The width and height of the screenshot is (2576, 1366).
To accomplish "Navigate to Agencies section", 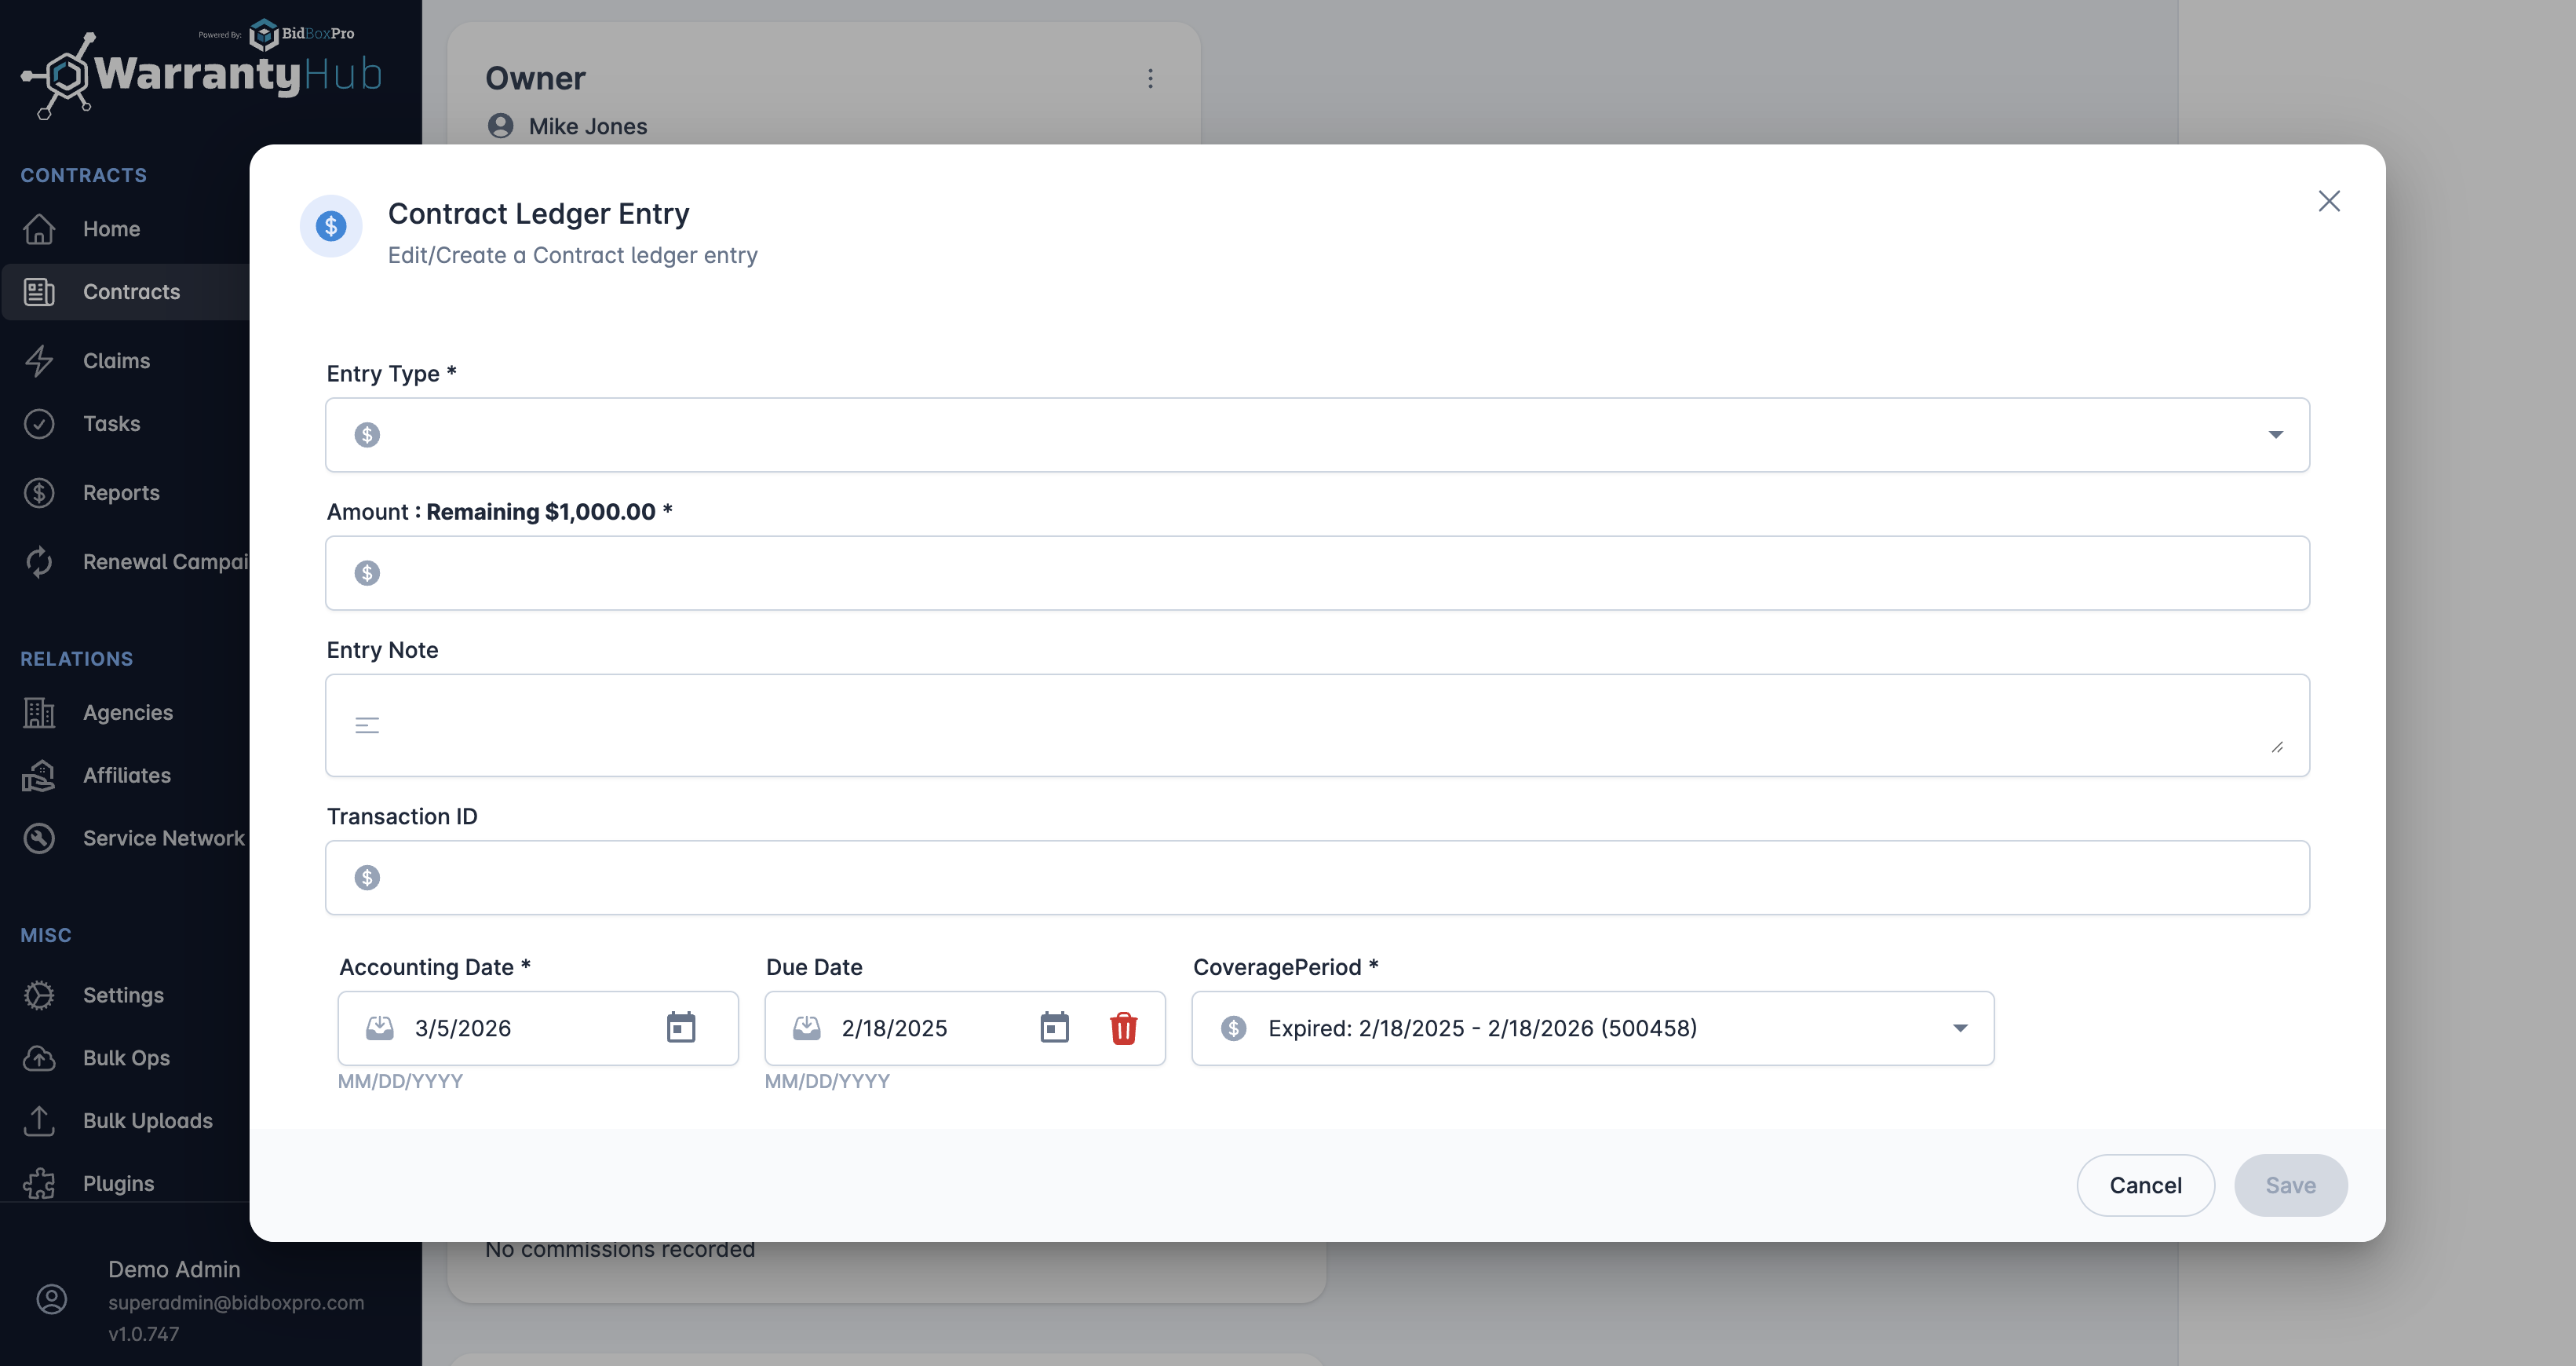I will coord(127,713).
